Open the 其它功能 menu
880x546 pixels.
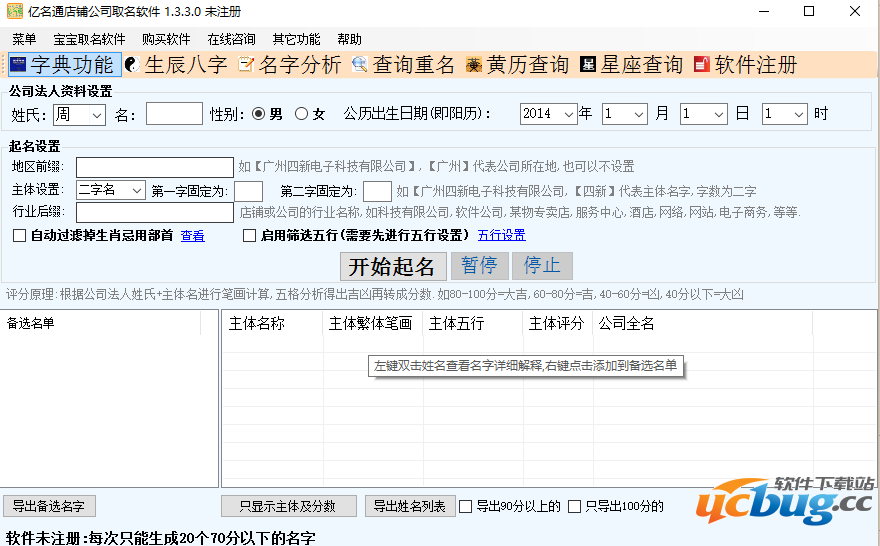pyautogui.click(x=296, y=39)
